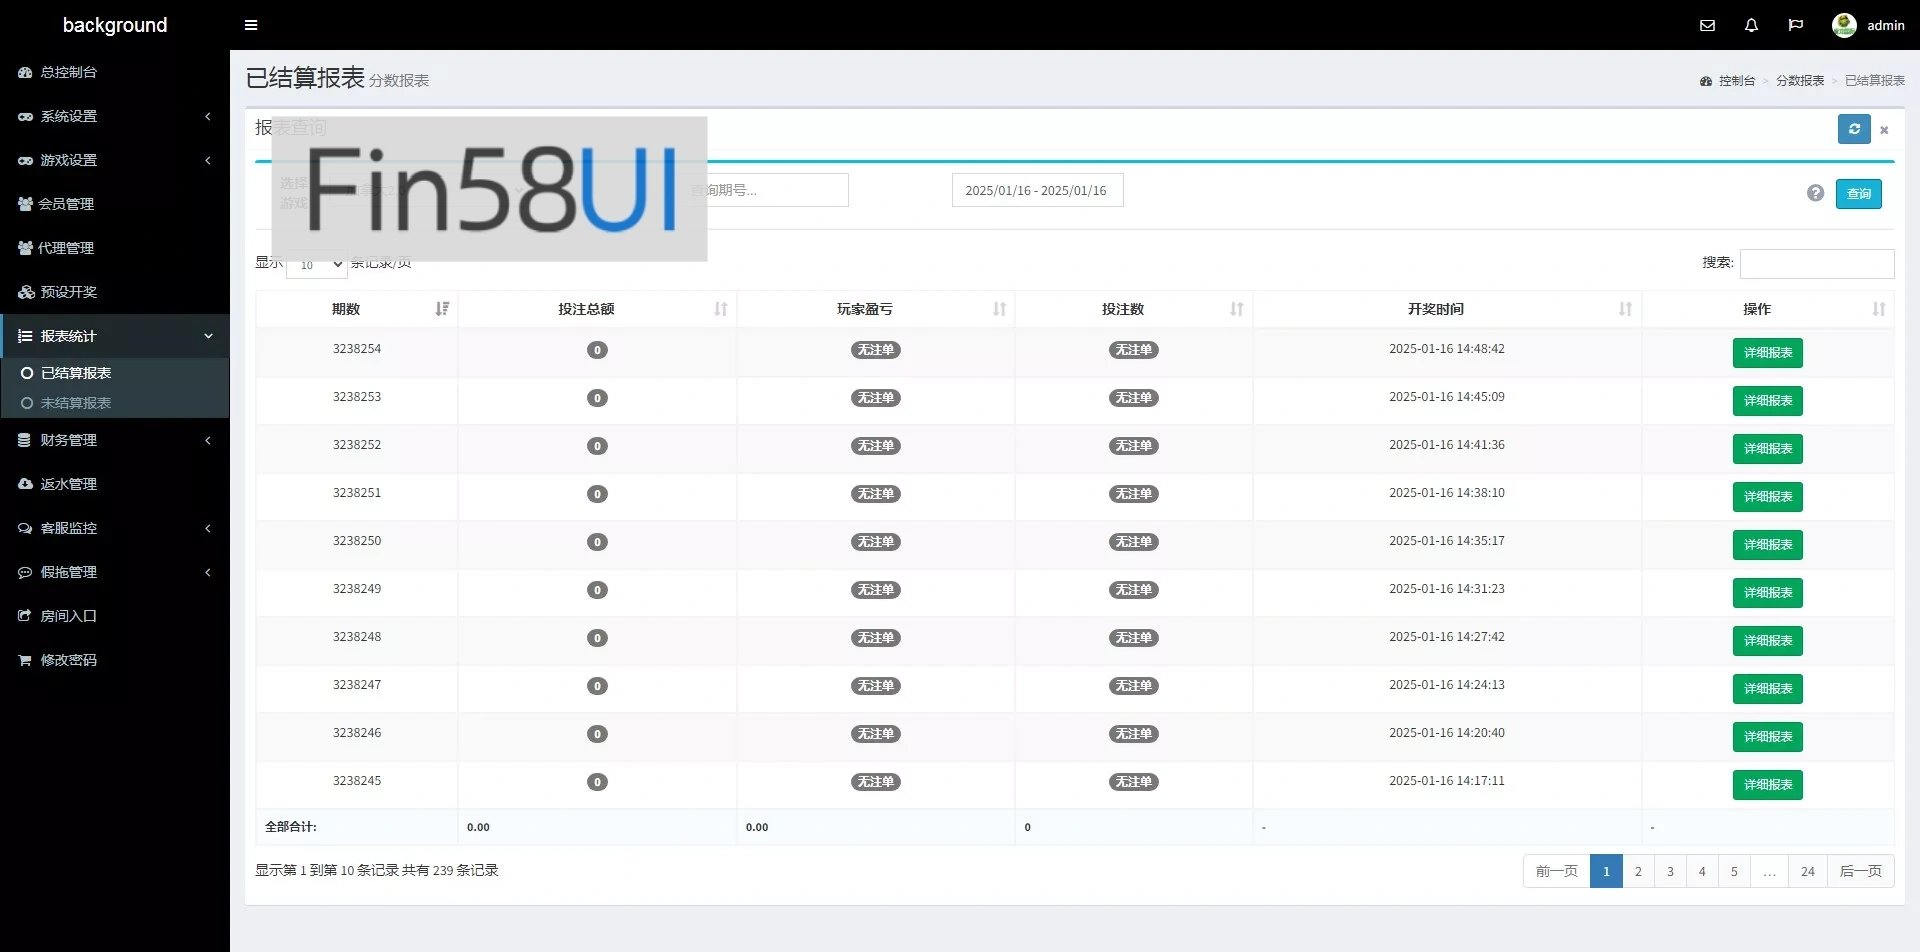This screenshot has height=952, width=1920.
Task: Click the help question mark icon
Action: pos(1815,193)
